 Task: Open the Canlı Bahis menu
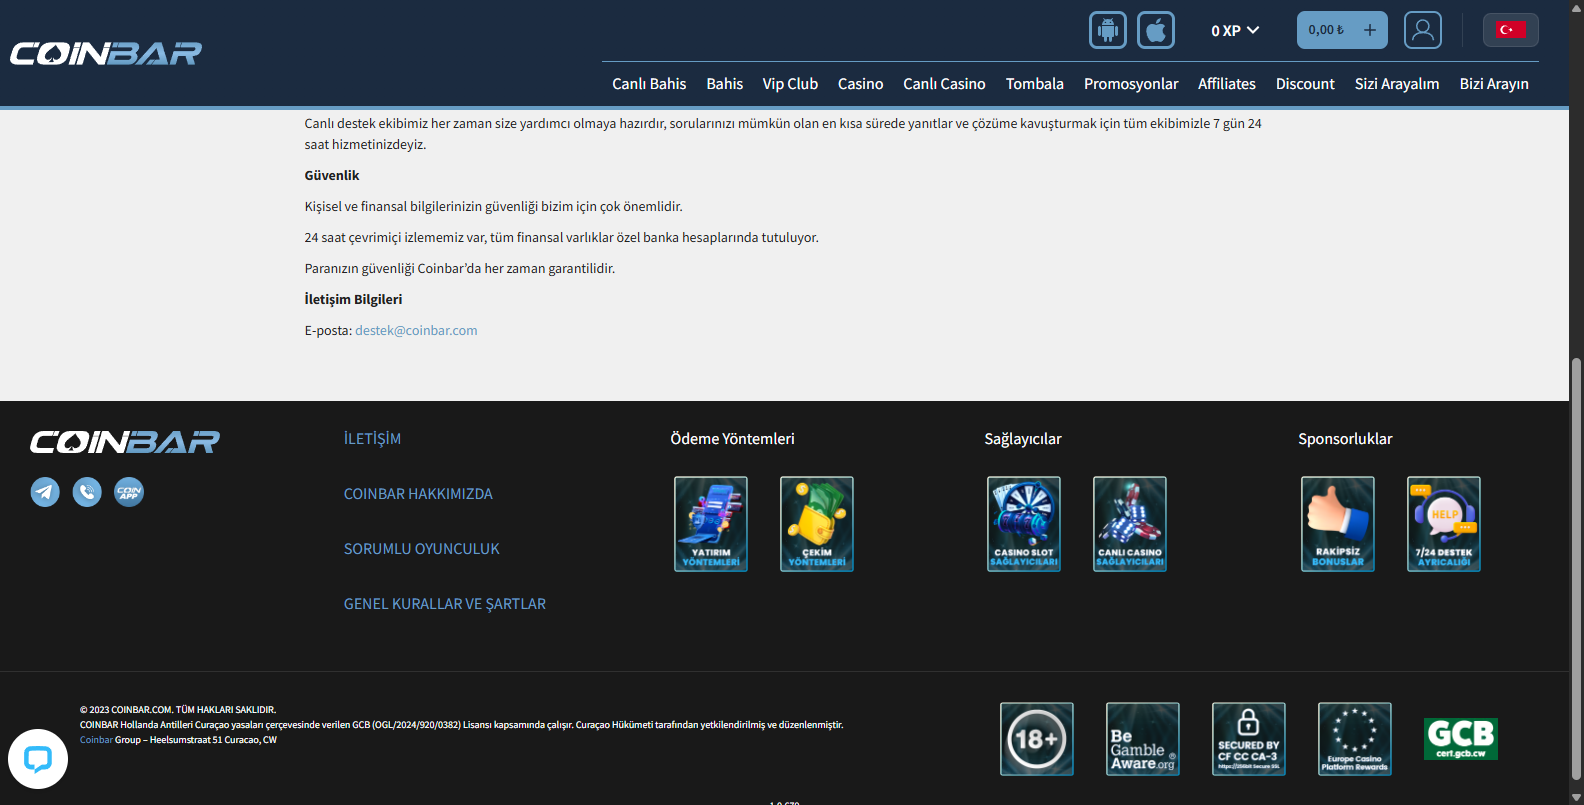(649, 84)
